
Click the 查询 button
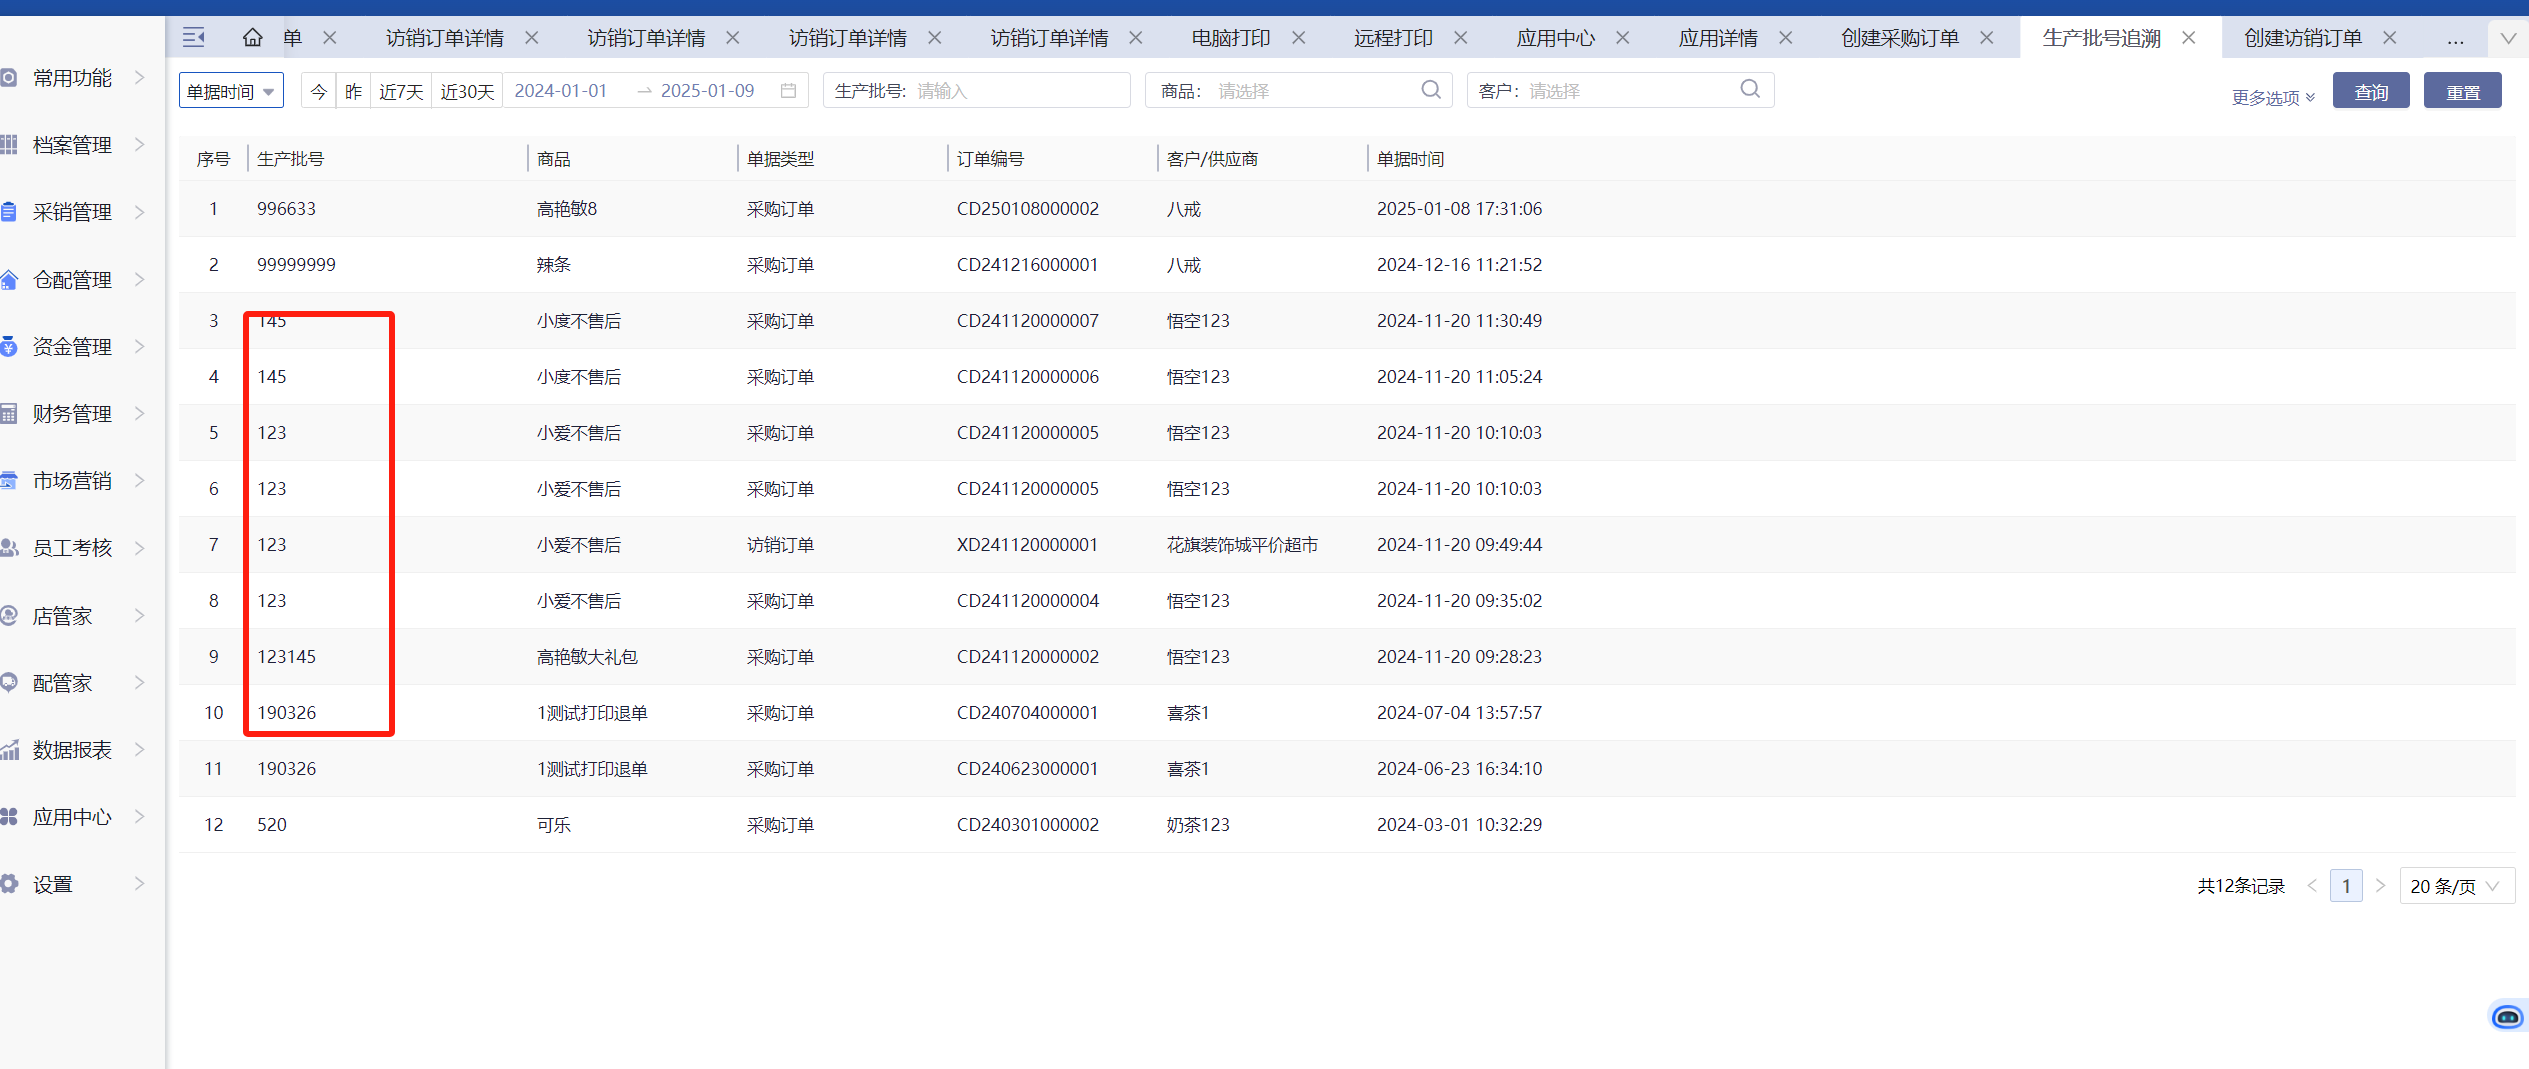(2371, 91)
